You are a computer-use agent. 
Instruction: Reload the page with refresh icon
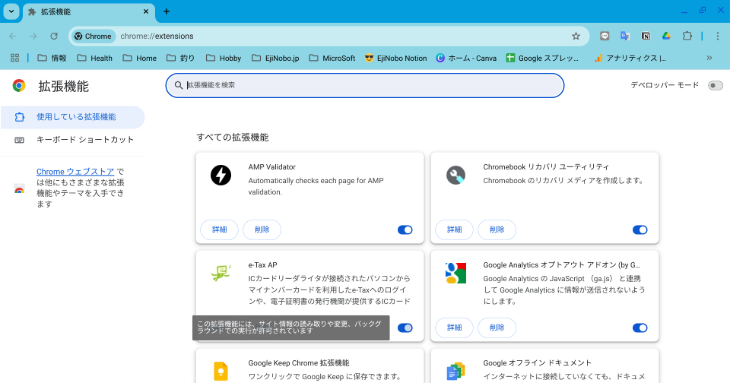click(x=54, y=36)
